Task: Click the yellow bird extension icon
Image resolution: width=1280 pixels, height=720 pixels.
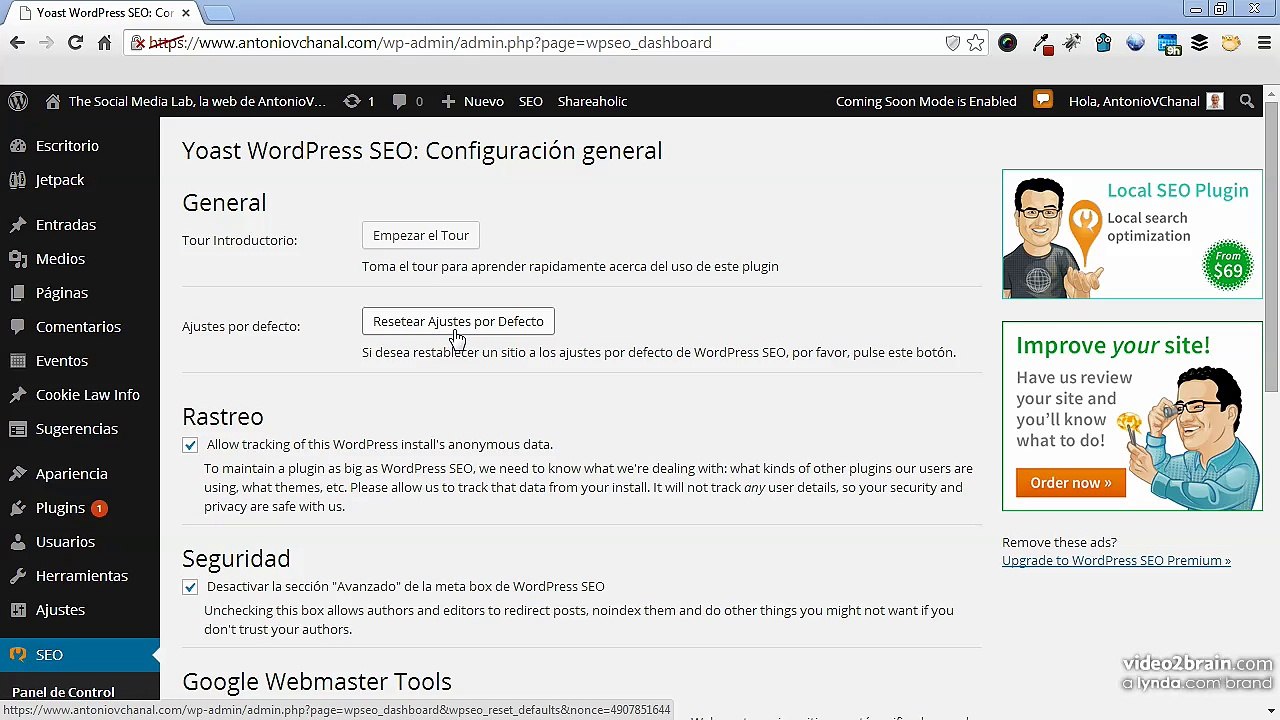Action: (1231, 43)
